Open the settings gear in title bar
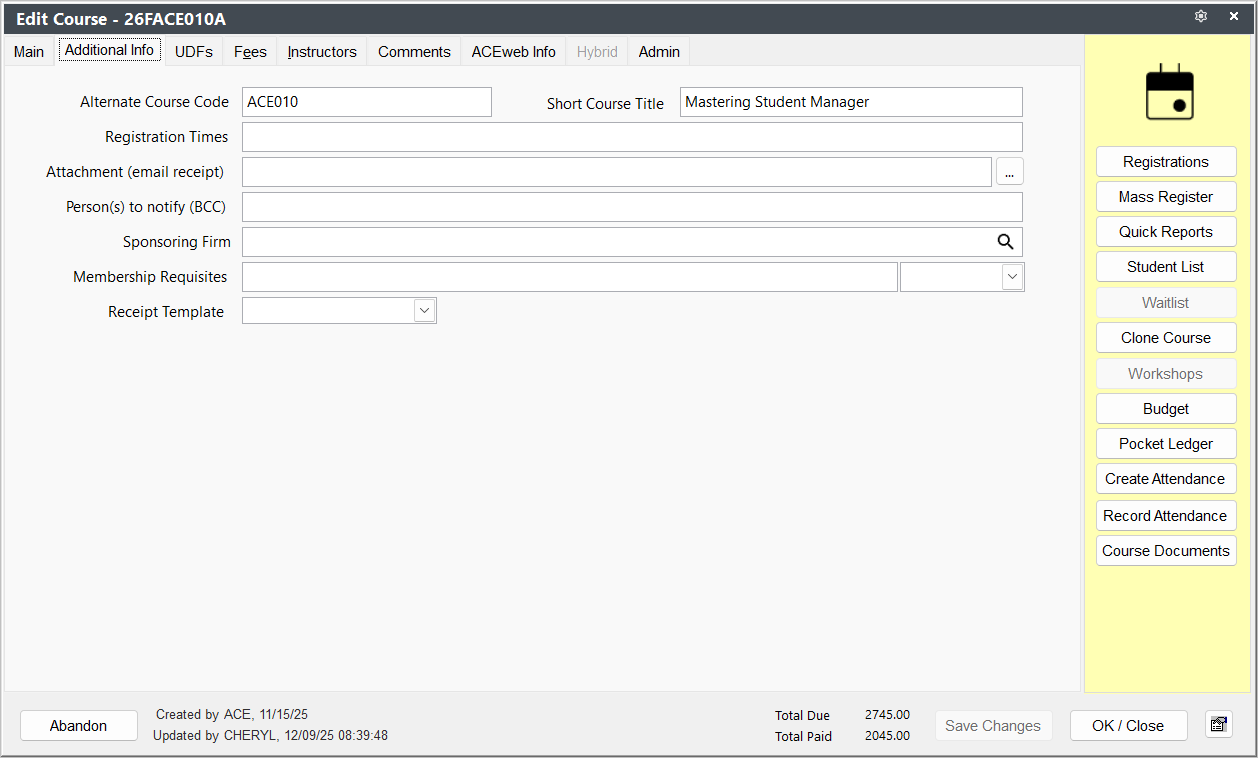The height and width of the screenshot is (758, 1258). click(1201, 17)
